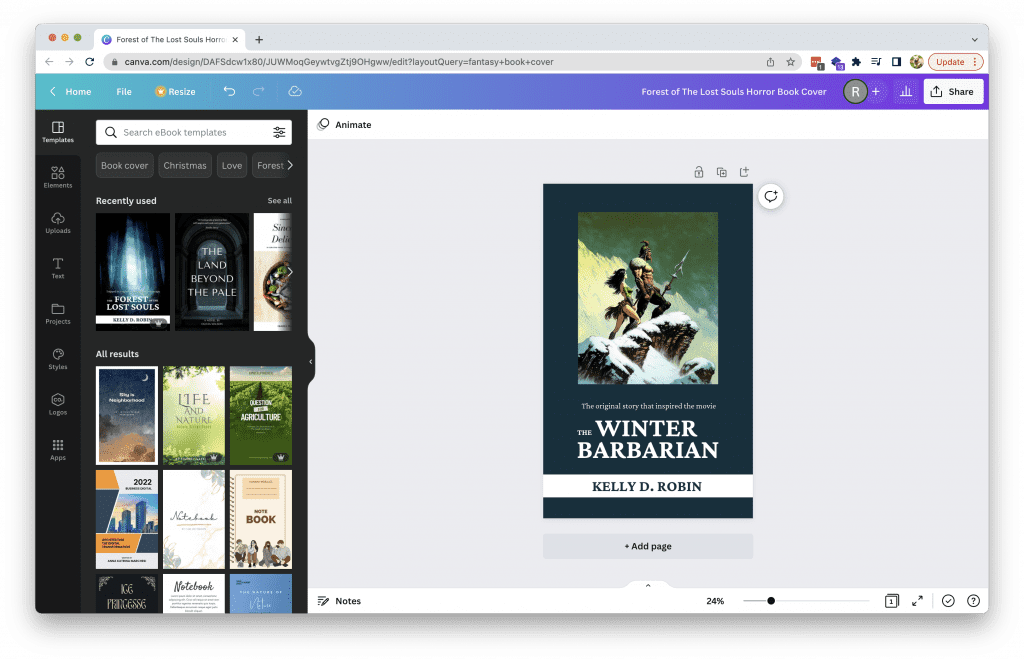1024x660 pixels.
Task: Open the template search filter options
Action: click(279, 132)
